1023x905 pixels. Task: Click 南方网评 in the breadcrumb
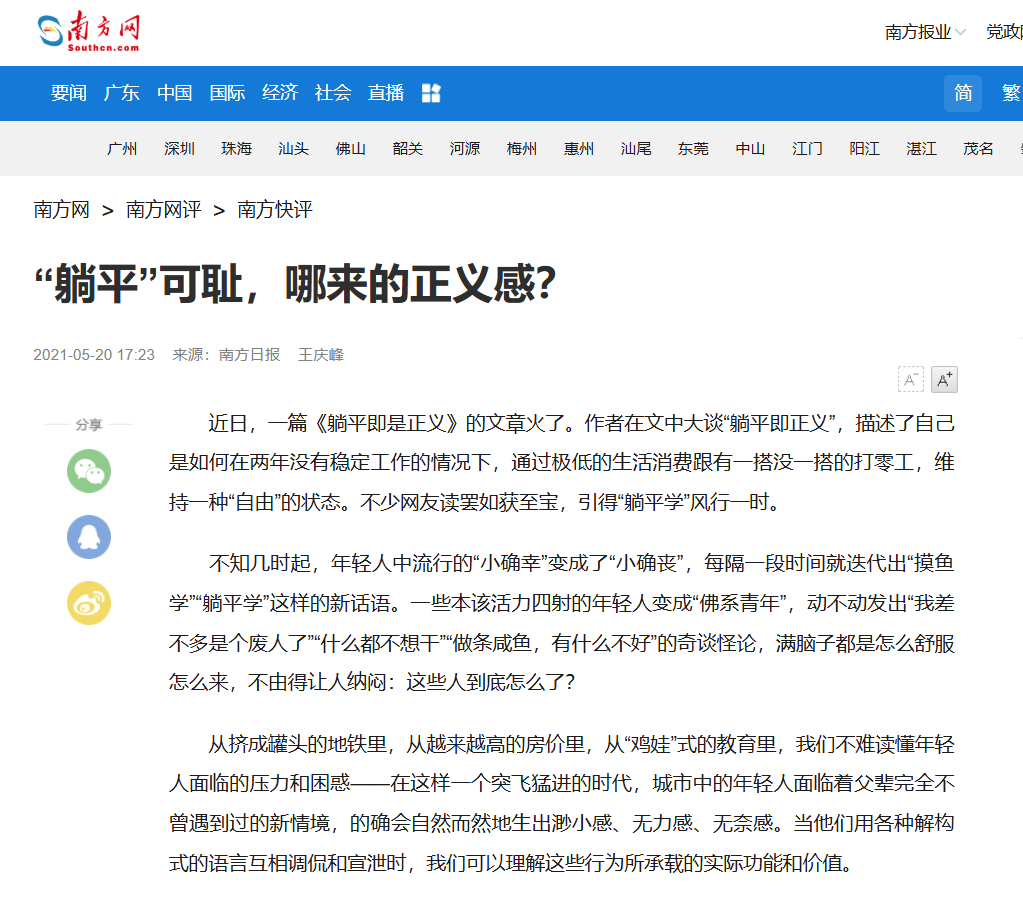[x=163, y=210]
